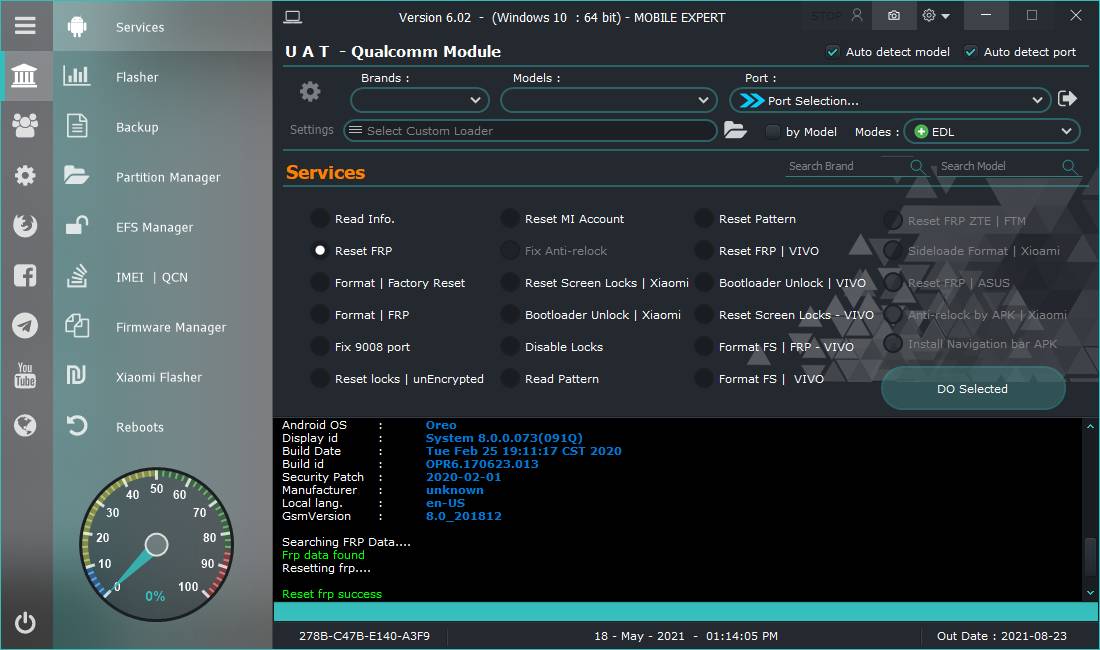Toggle Auto detect port checkbox
The image size is (1100, 650).
[971, 52]
